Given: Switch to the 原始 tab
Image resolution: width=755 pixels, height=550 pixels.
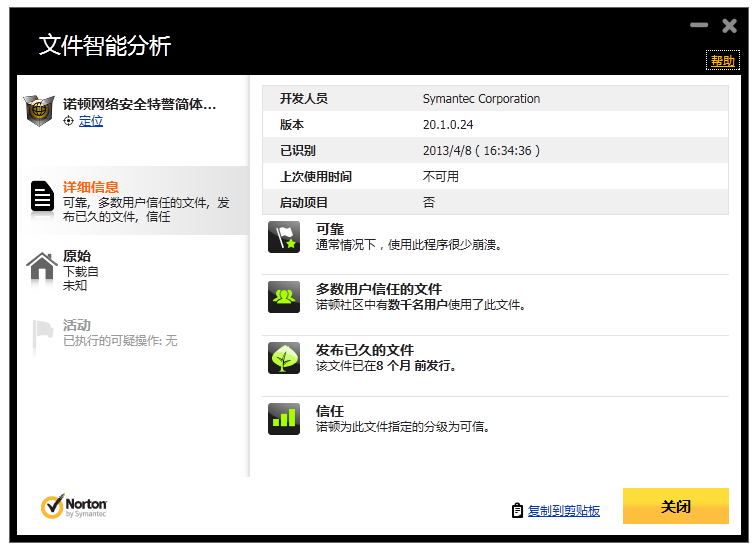Looking at the screenshot, I should pos(77,256).
